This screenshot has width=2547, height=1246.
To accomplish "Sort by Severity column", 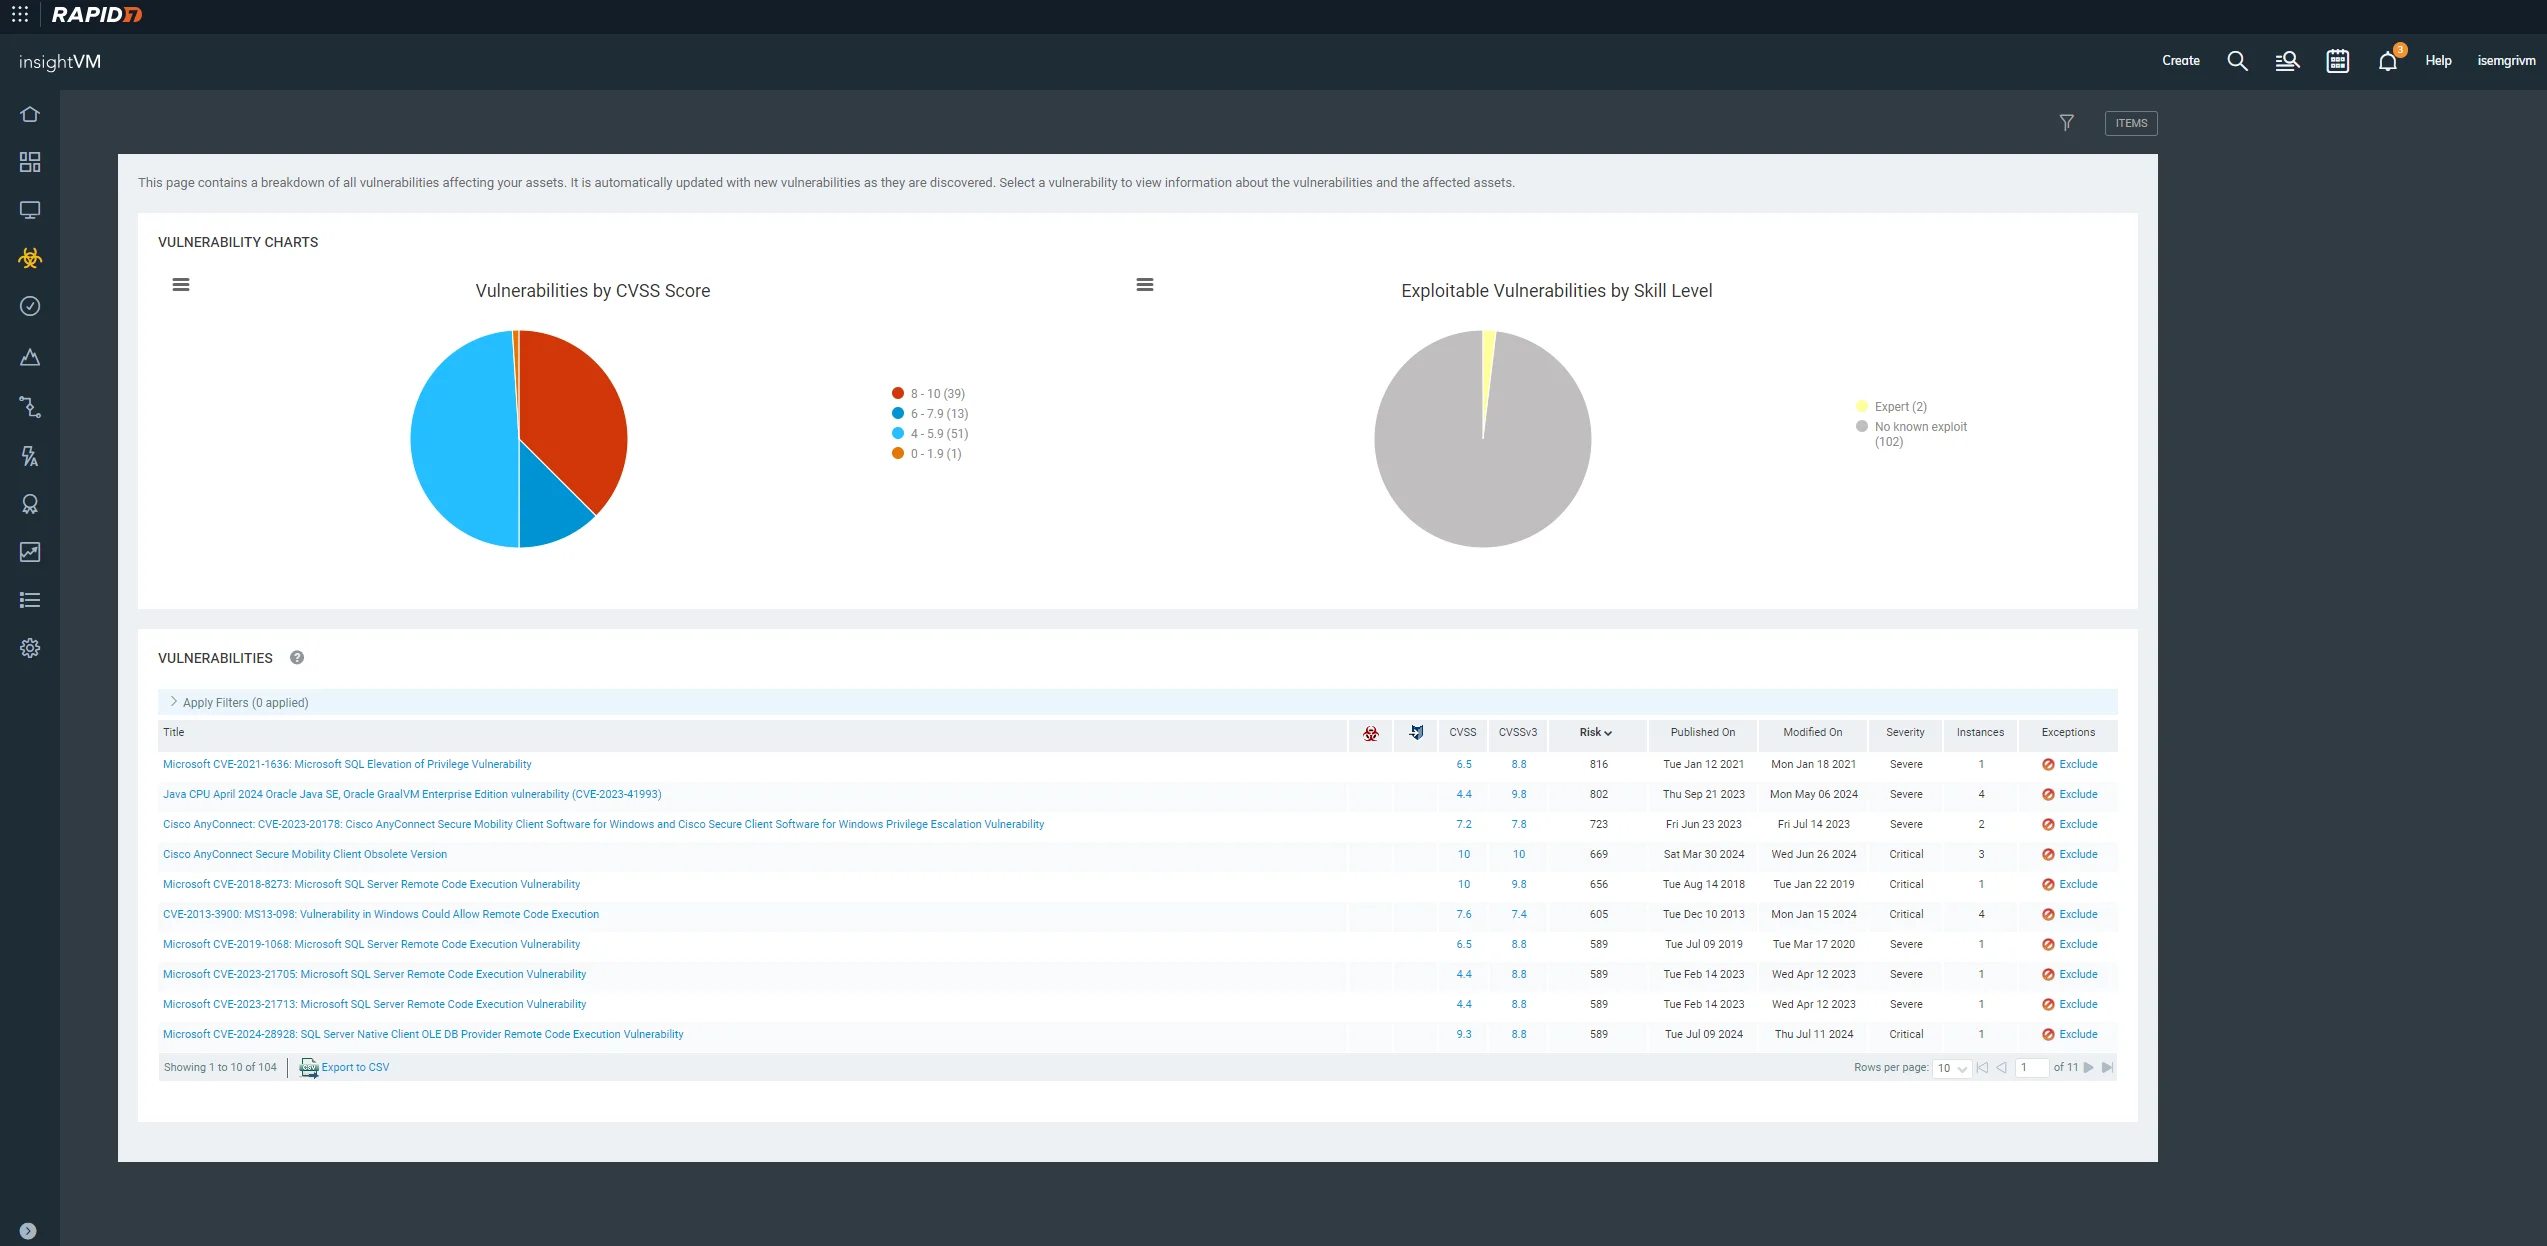I will [x=1905, y=733].
